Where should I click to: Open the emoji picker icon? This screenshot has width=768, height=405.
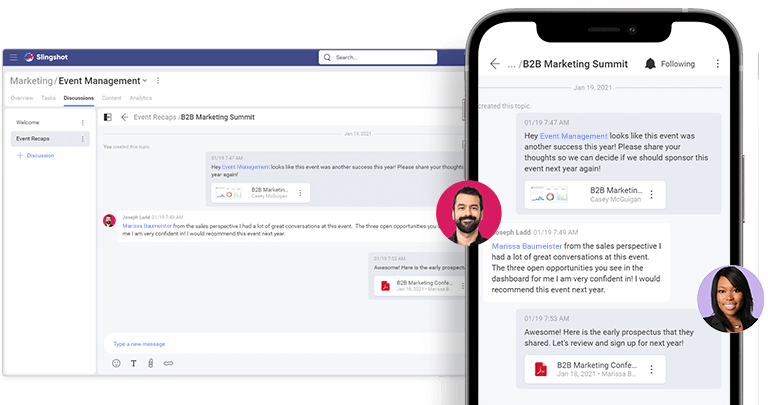[x=116, y=363]
